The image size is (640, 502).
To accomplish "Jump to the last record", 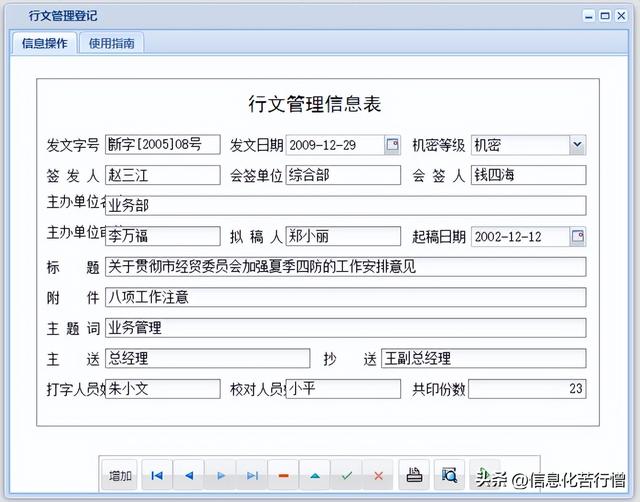I will tap(252, 475).
